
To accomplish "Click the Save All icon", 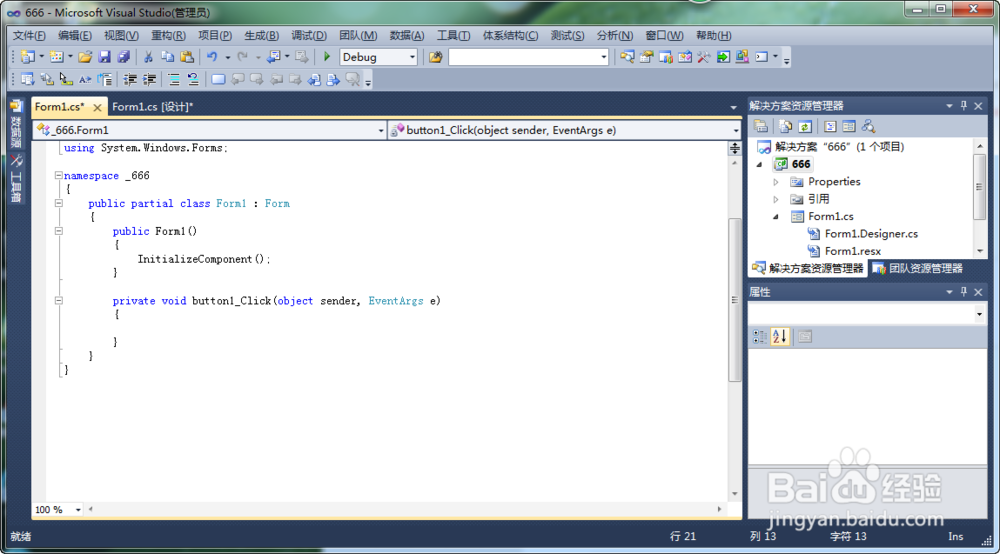I will pos(124,57).
